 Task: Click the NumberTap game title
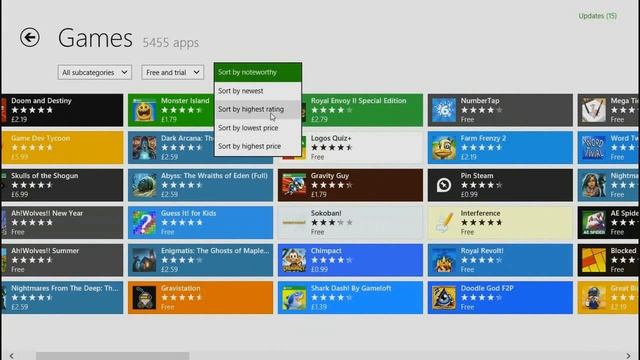480,100
